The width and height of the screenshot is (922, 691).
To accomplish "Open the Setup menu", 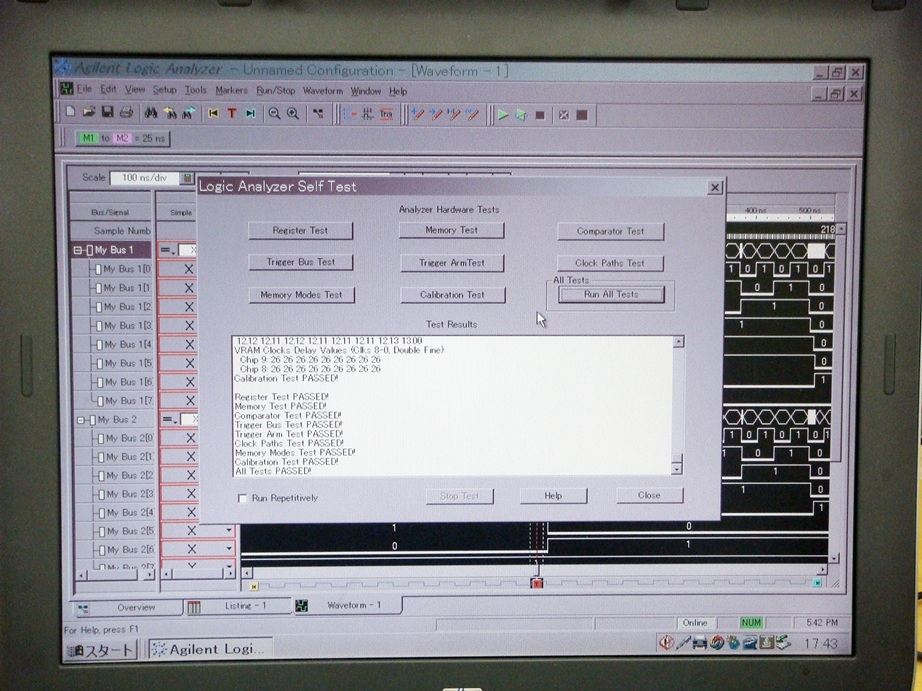I will click(x=165, y=89).
